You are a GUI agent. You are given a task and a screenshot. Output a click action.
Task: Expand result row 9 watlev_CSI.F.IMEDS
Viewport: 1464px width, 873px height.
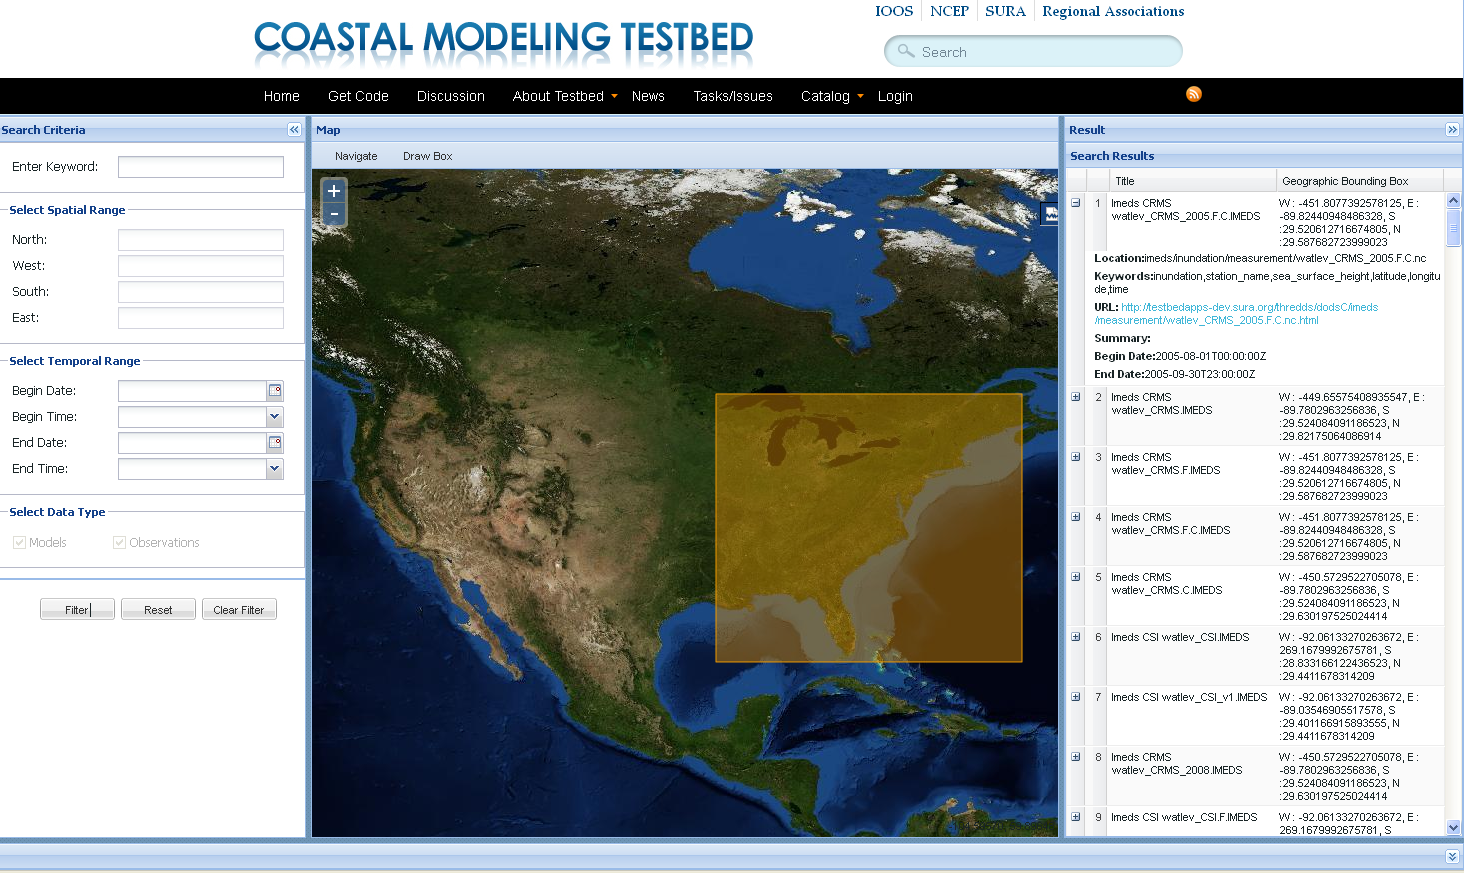point(1076,817)
